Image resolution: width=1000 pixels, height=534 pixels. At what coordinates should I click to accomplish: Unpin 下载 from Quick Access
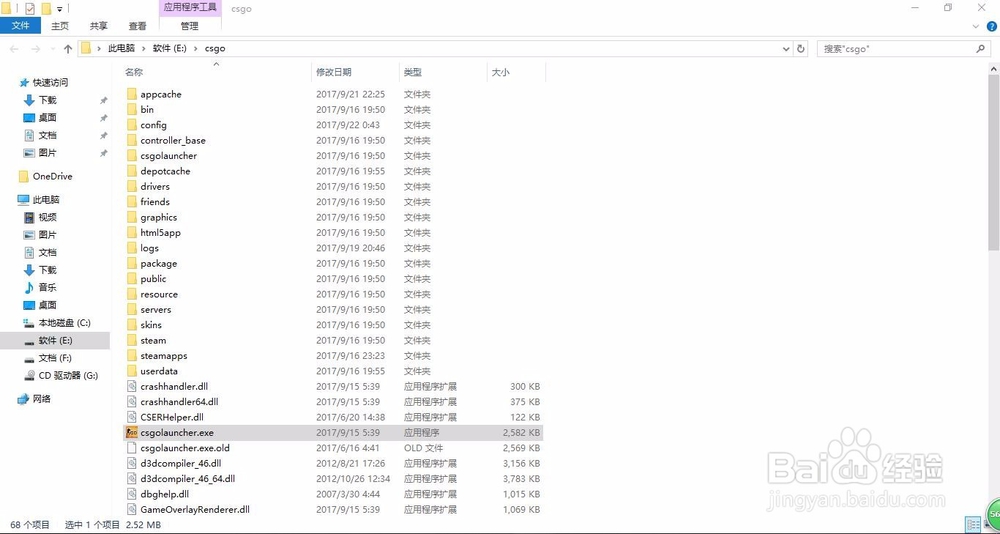click(103, 100)
